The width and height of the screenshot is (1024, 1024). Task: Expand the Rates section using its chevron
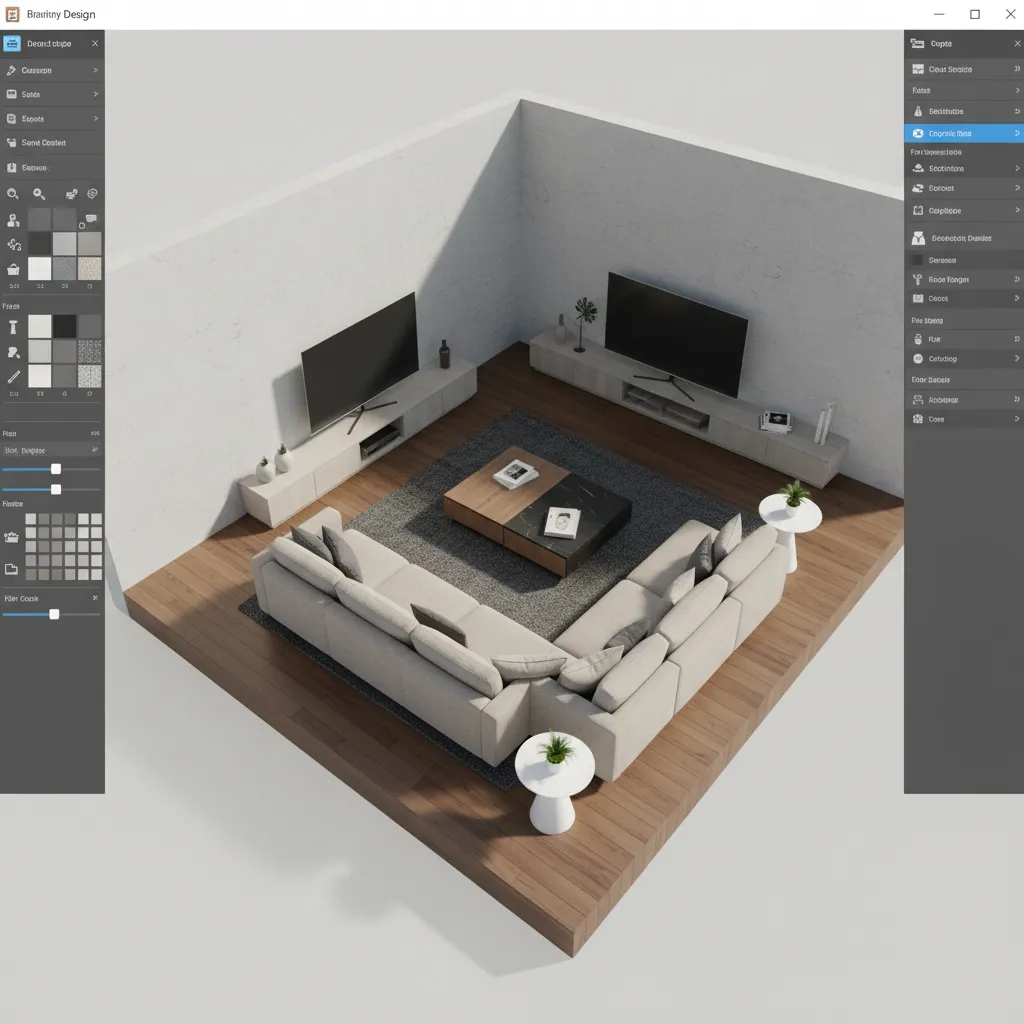click(1016, 90)
